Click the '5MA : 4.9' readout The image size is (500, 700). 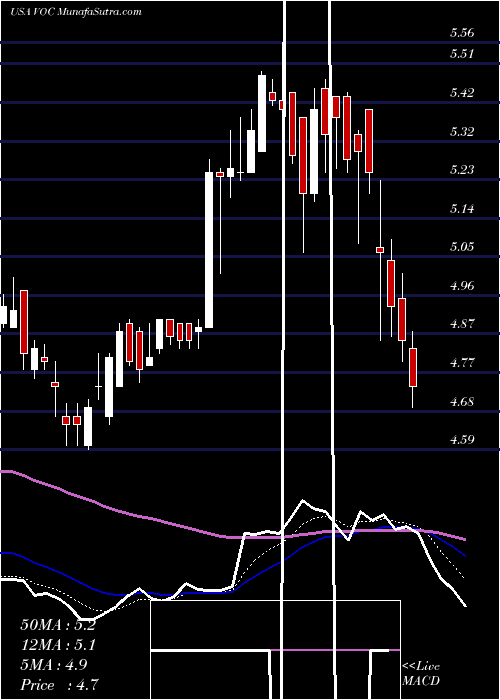[54, 665]
